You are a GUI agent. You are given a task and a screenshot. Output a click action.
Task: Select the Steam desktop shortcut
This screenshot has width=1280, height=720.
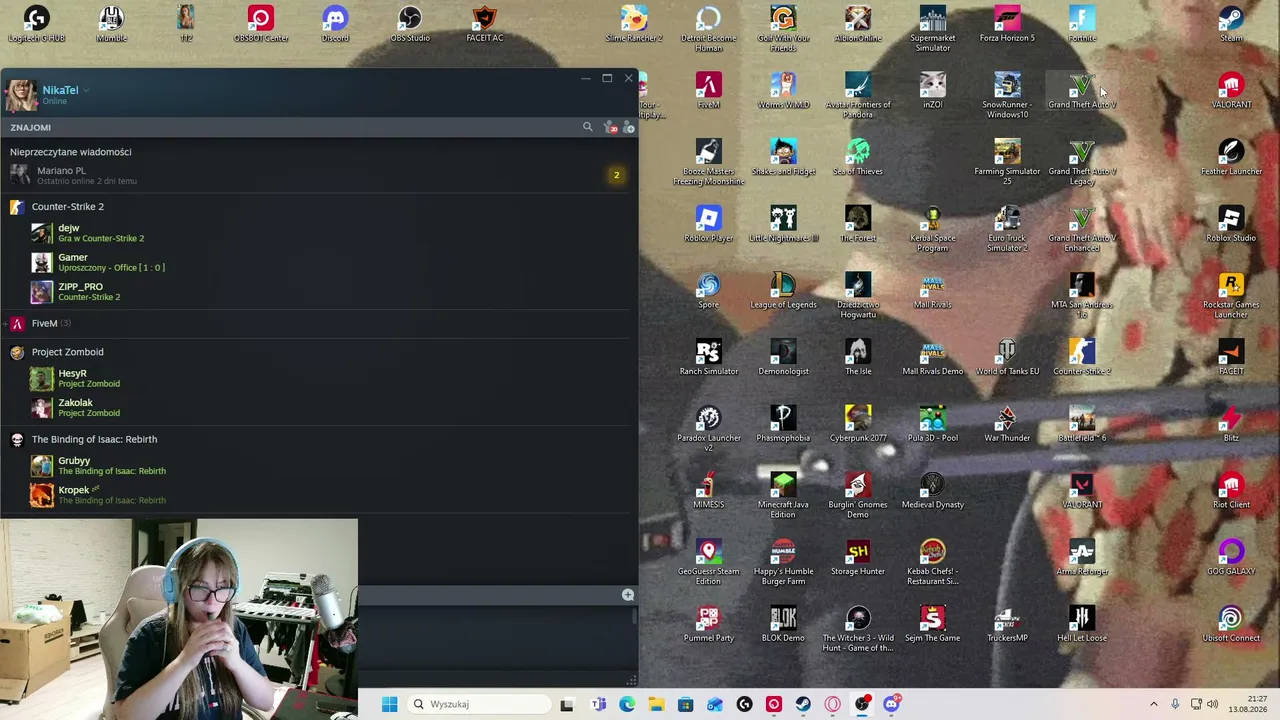pos(1231,24)
